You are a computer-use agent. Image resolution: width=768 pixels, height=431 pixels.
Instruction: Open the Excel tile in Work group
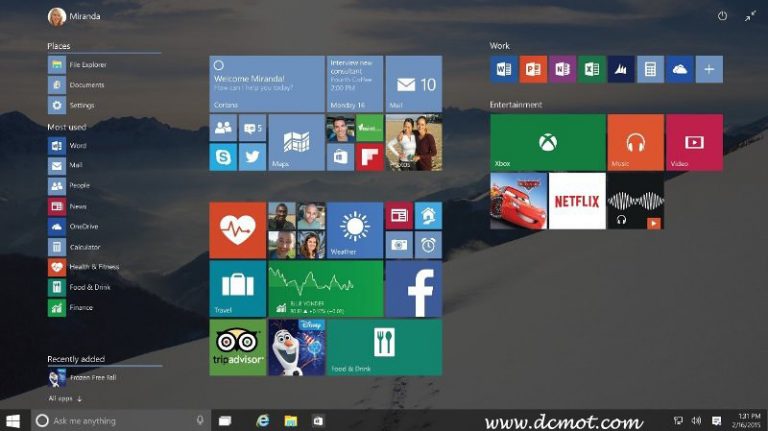[x=591, y=69]
